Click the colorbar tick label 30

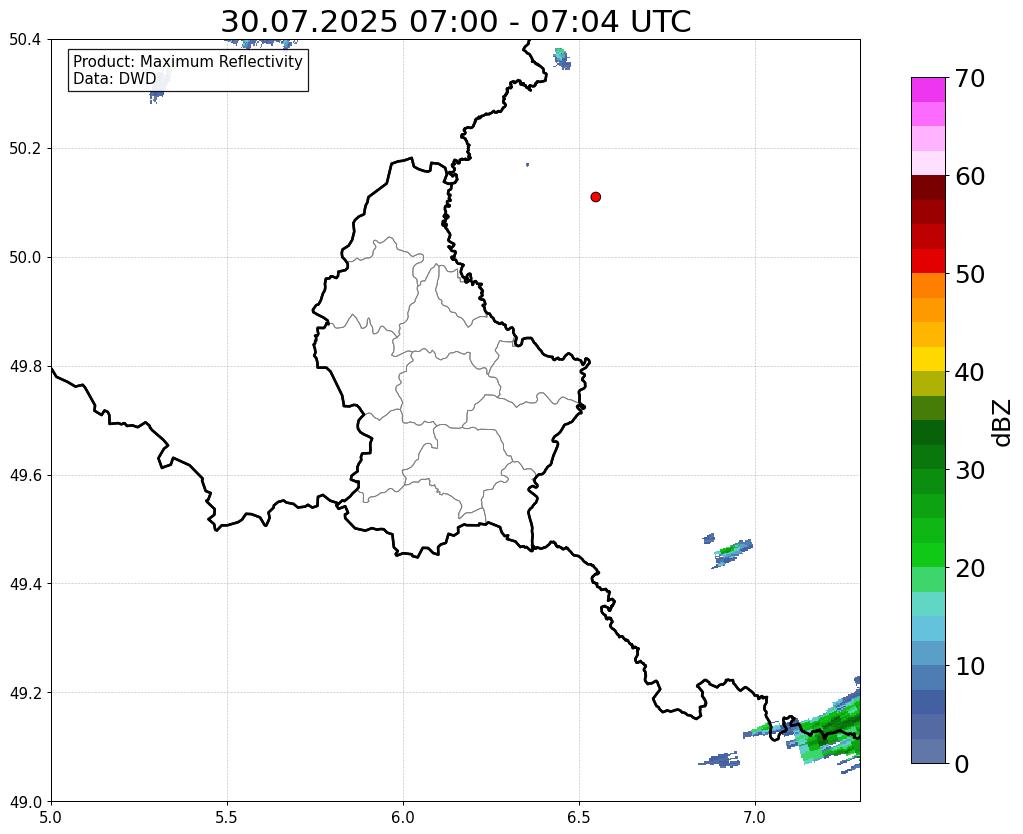(970, 470)
